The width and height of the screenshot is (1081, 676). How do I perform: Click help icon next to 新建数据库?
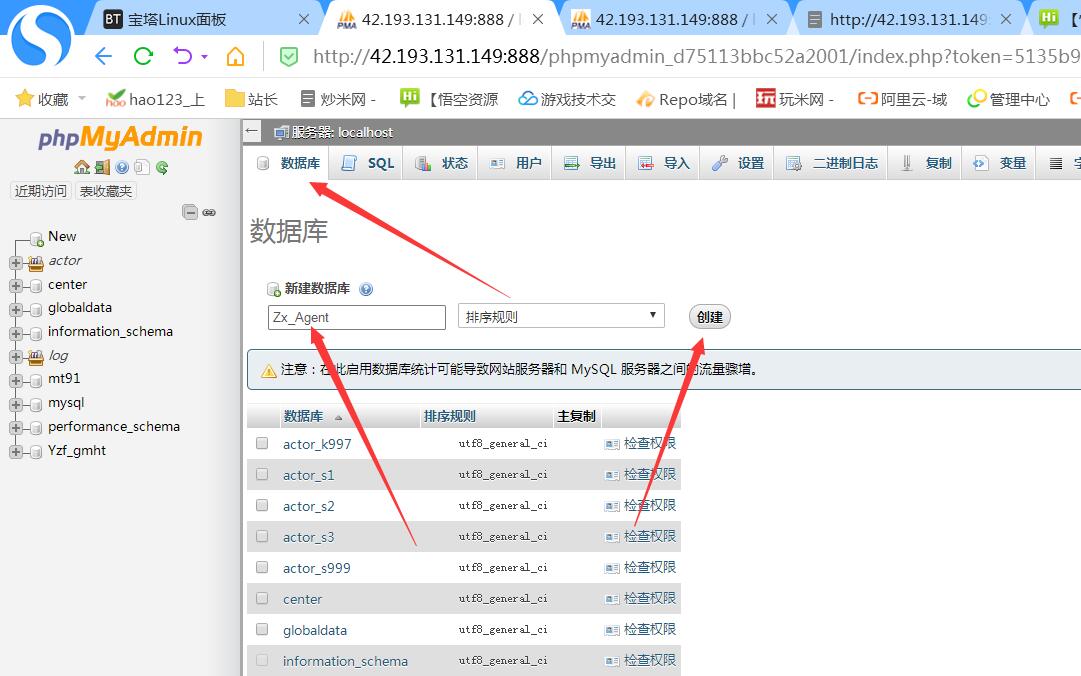tap(366, 289)
